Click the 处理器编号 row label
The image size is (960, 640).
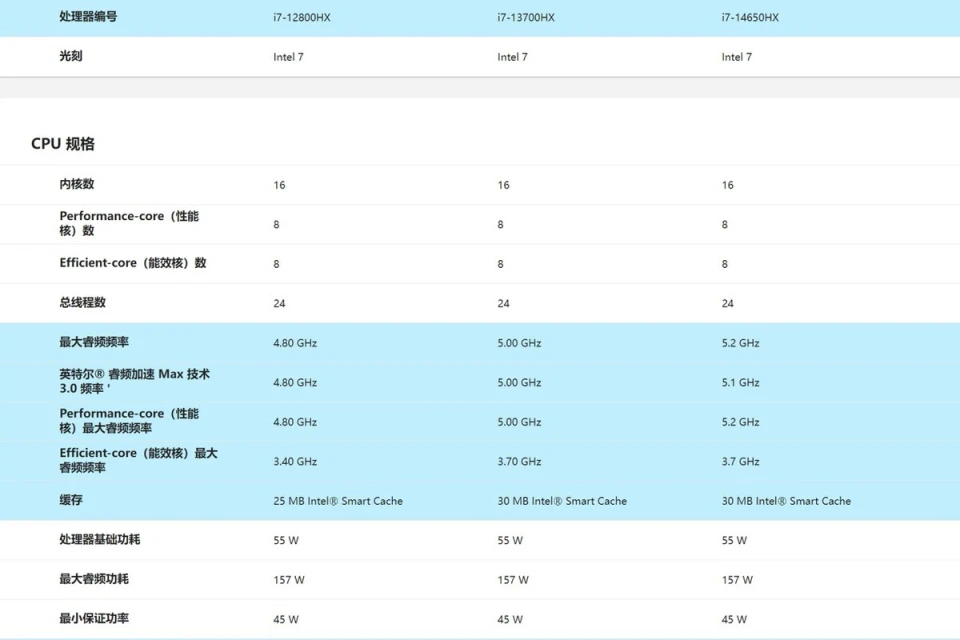[88, 17]
